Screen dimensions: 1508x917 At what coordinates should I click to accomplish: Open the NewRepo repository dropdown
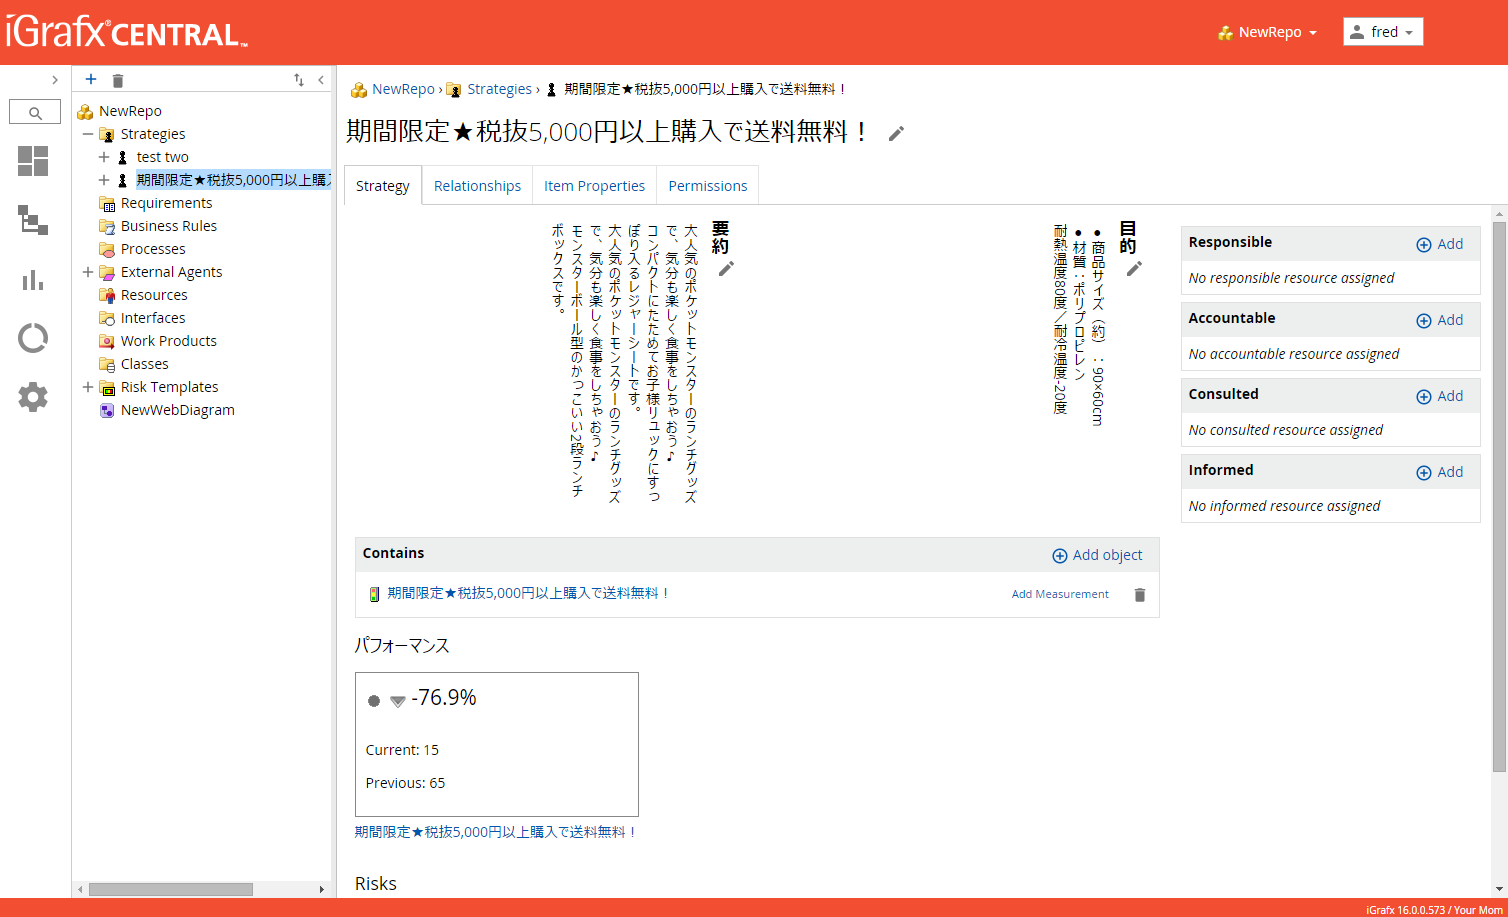click(x=1267, y=31)
